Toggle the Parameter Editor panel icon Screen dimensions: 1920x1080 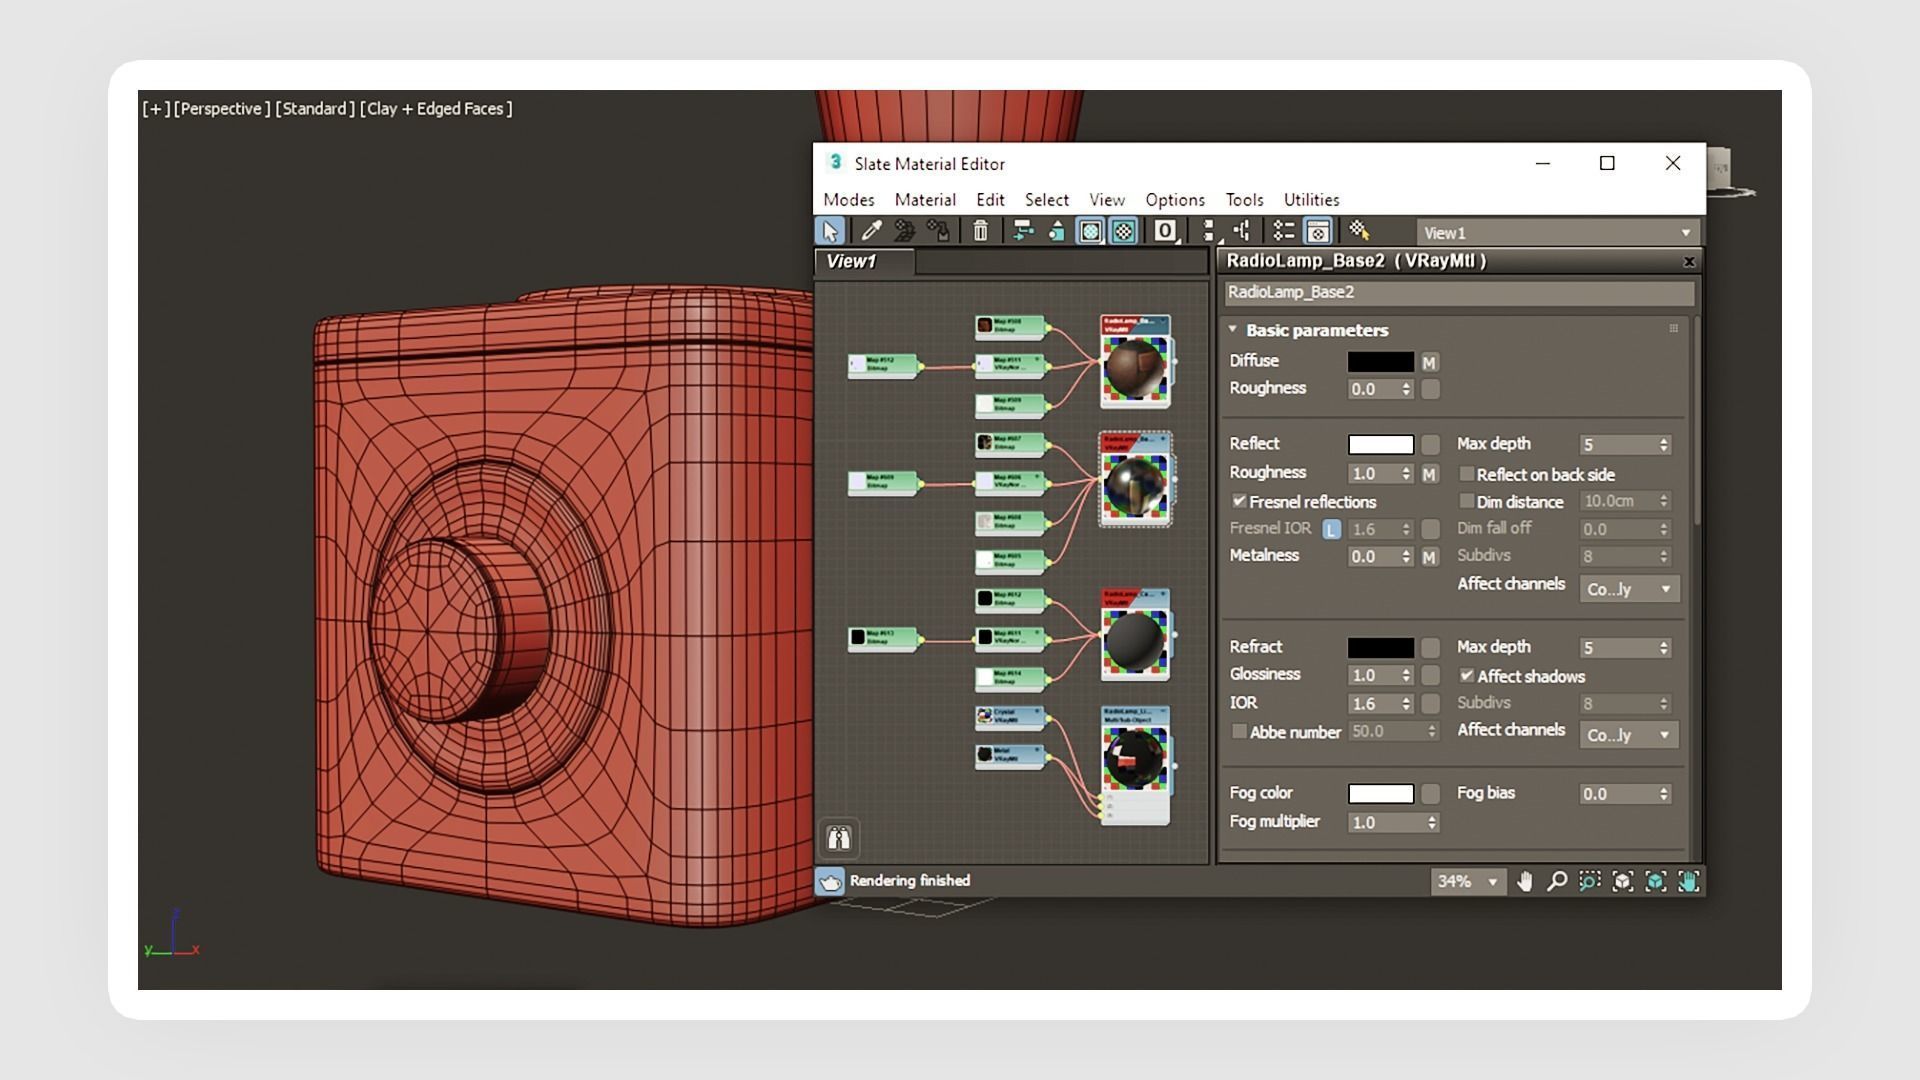click(1318, 231)
